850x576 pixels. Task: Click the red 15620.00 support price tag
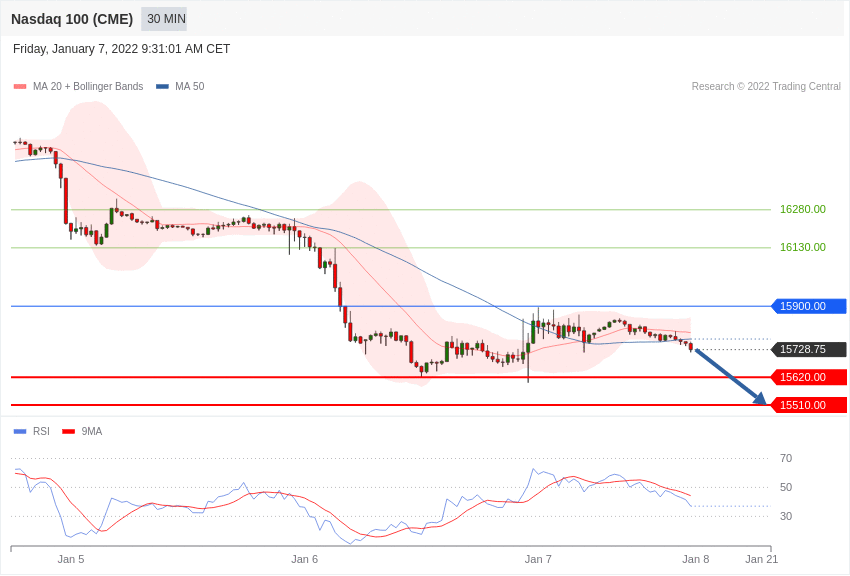point(809,377)
